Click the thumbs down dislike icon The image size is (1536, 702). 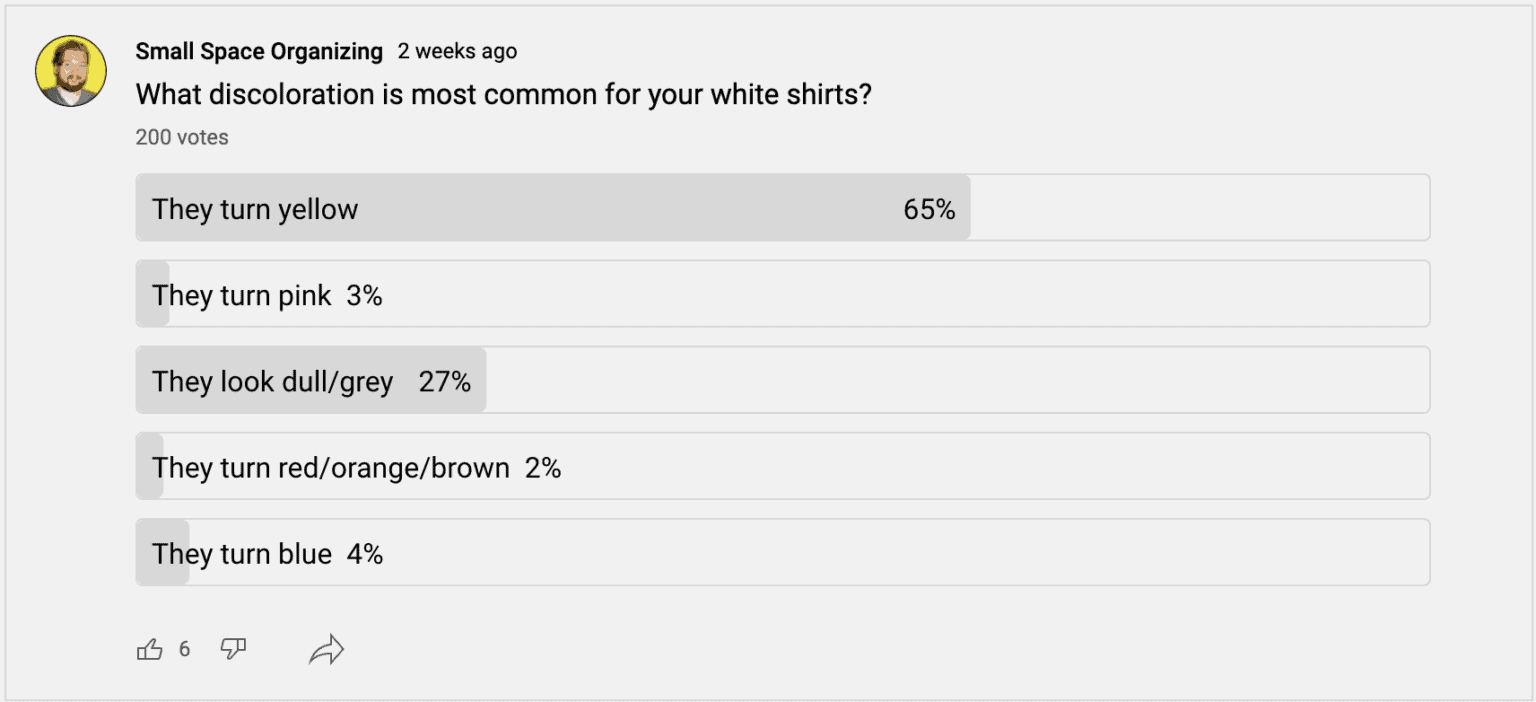point(233,650)
